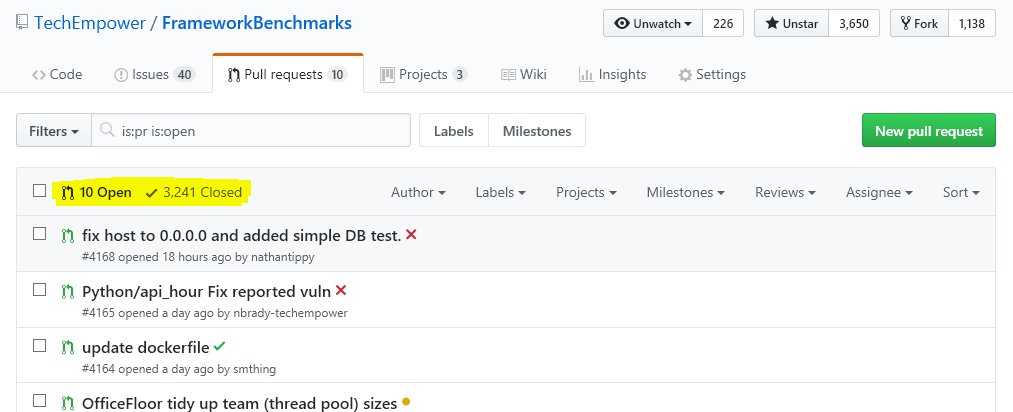Viewport: 1013px width, 412px height.
Task: Click the Labels button beside search
Action: [x=454, y=130]
